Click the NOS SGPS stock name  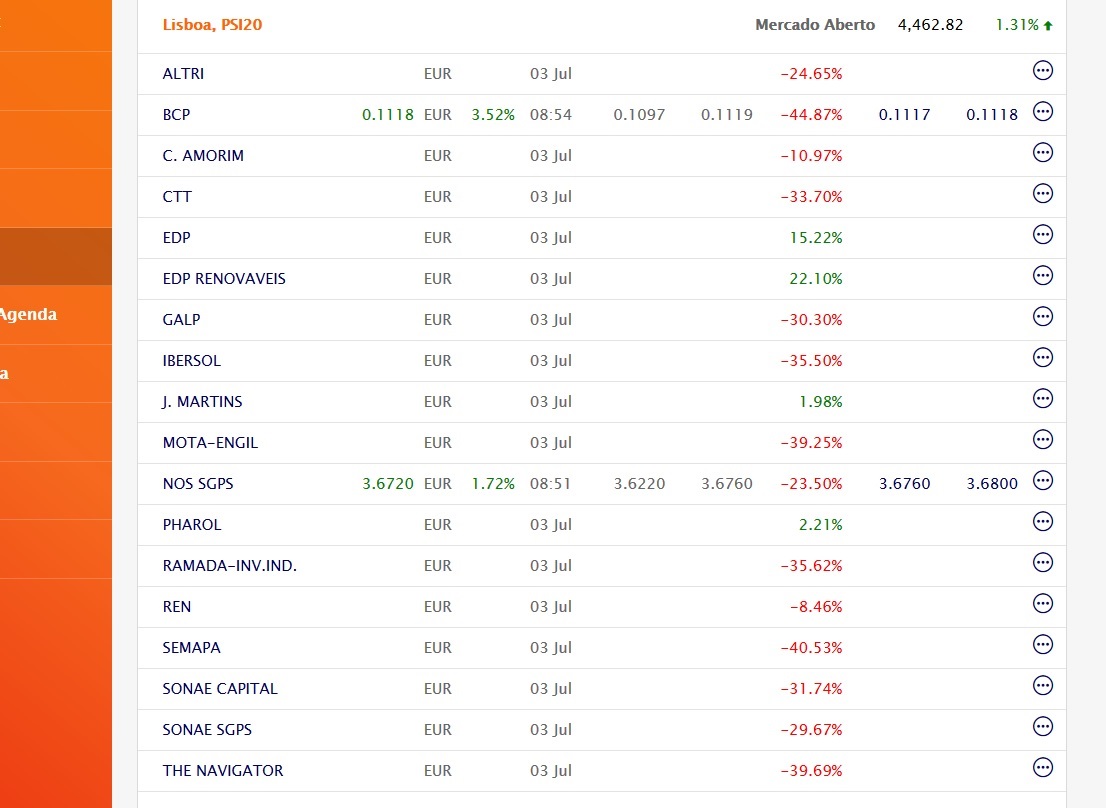coord(198,484)
